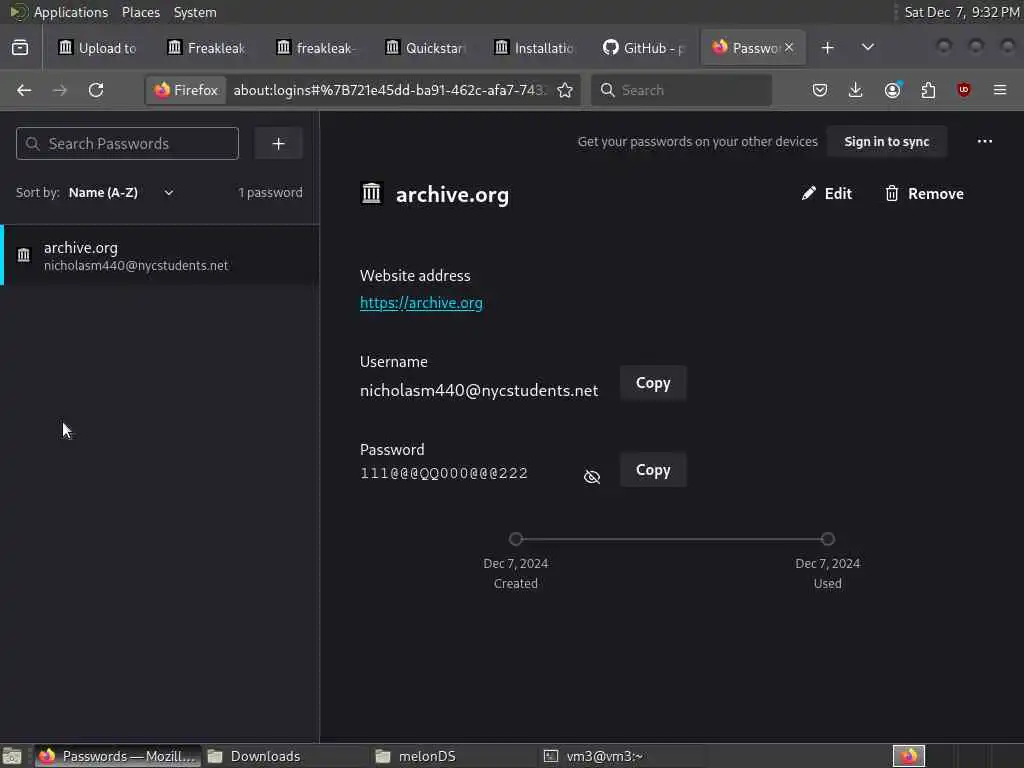
Task: Switch to the lowercase freakleak tab
Action: click(317, 48)
